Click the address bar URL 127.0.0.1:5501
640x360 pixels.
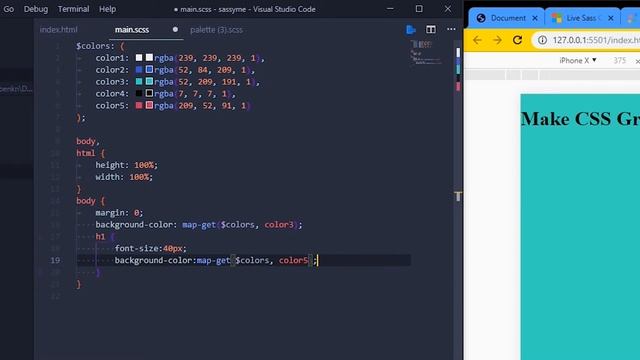596,40
